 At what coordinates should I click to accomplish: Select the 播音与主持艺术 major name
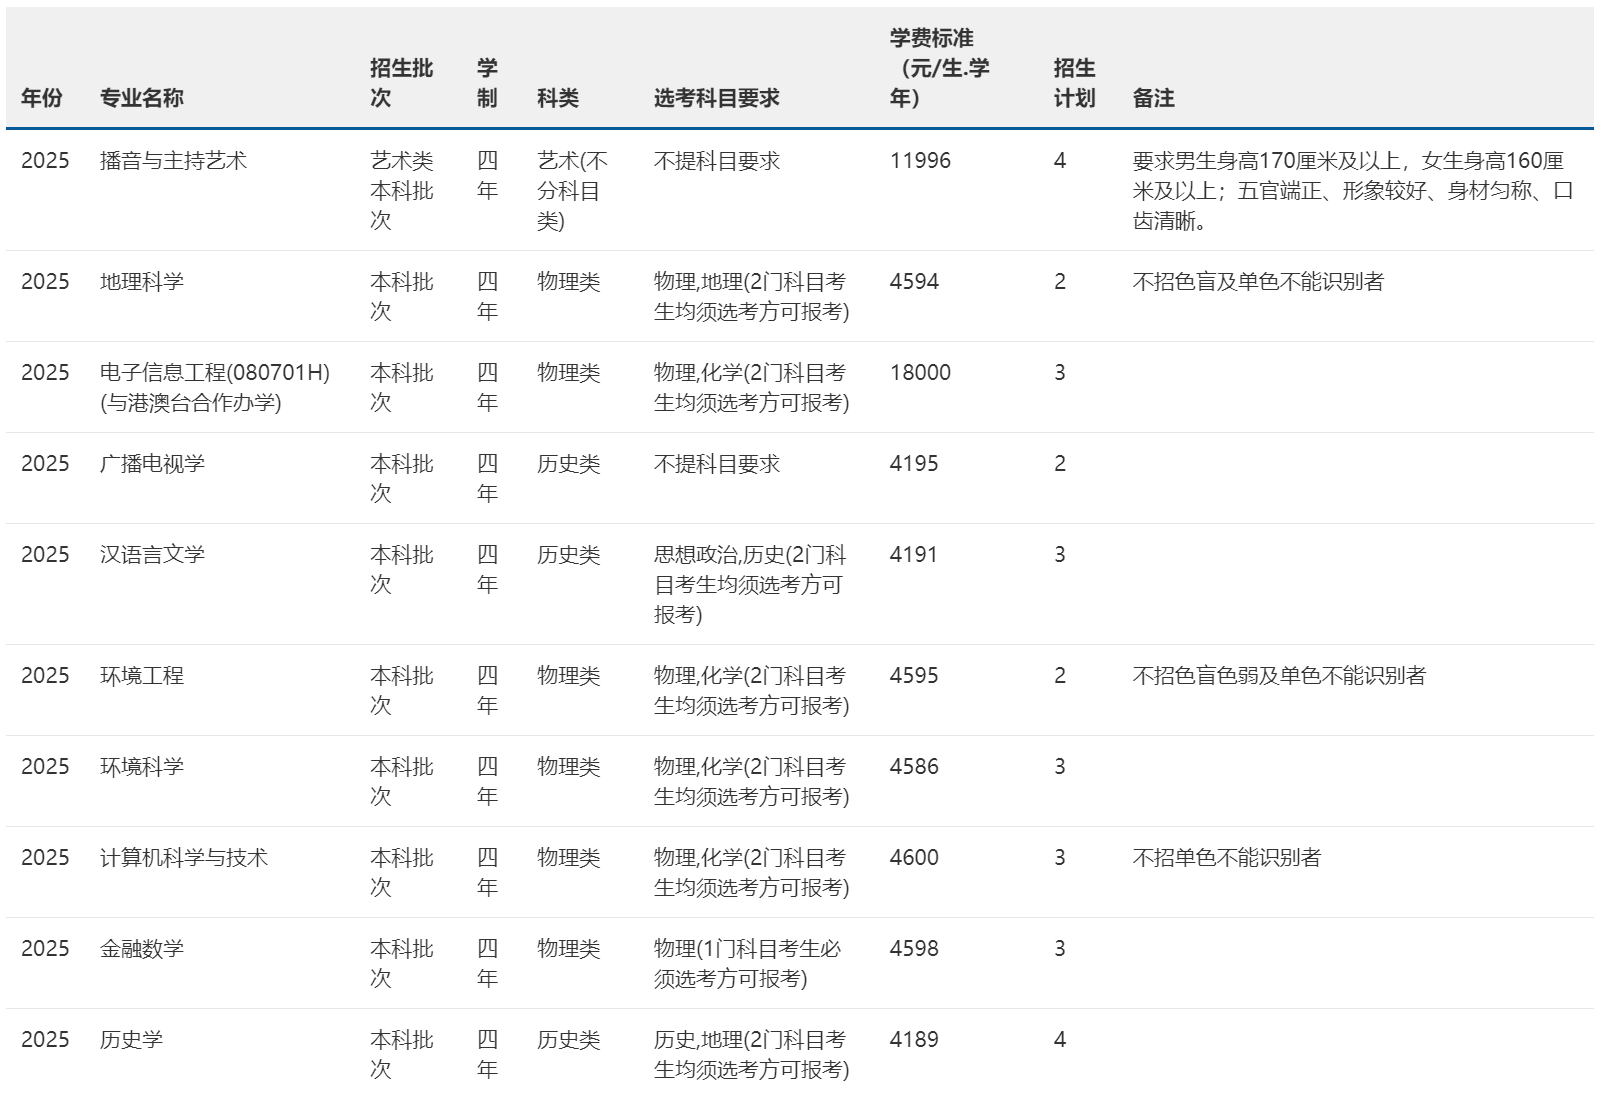coord(173,161)
